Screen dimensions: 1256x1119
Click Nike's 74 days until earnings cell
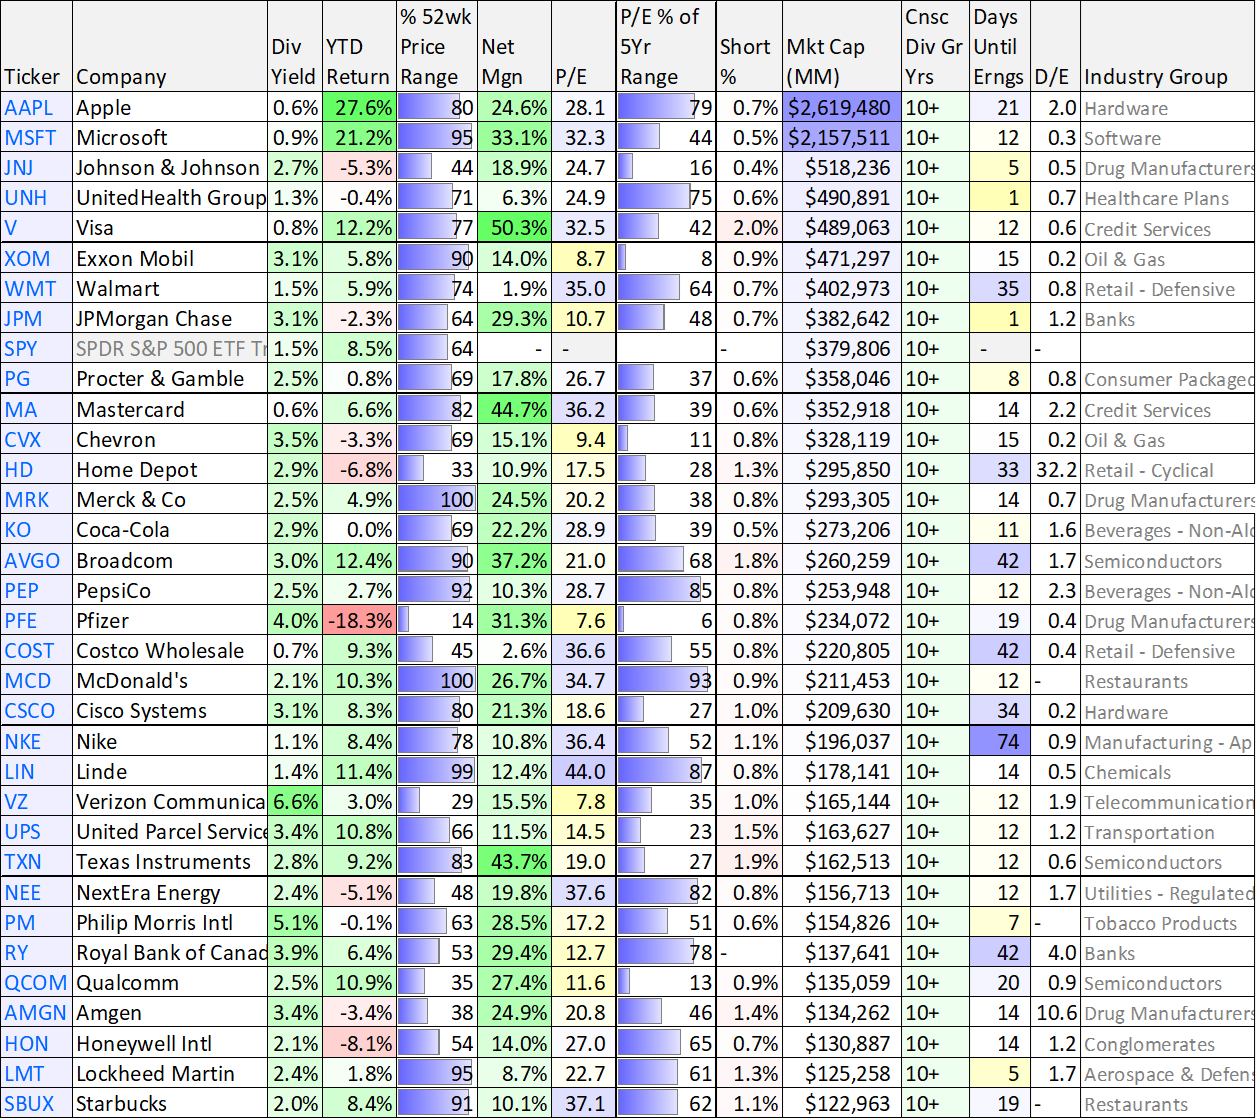tap(999, 741)
